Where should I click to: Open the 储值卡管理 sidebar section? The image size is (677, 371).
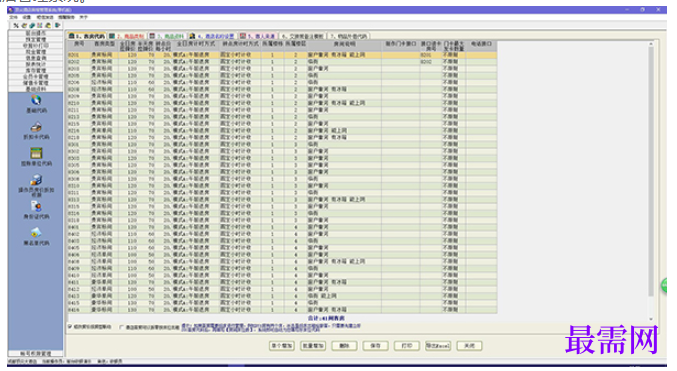click(x=36, y=82)
